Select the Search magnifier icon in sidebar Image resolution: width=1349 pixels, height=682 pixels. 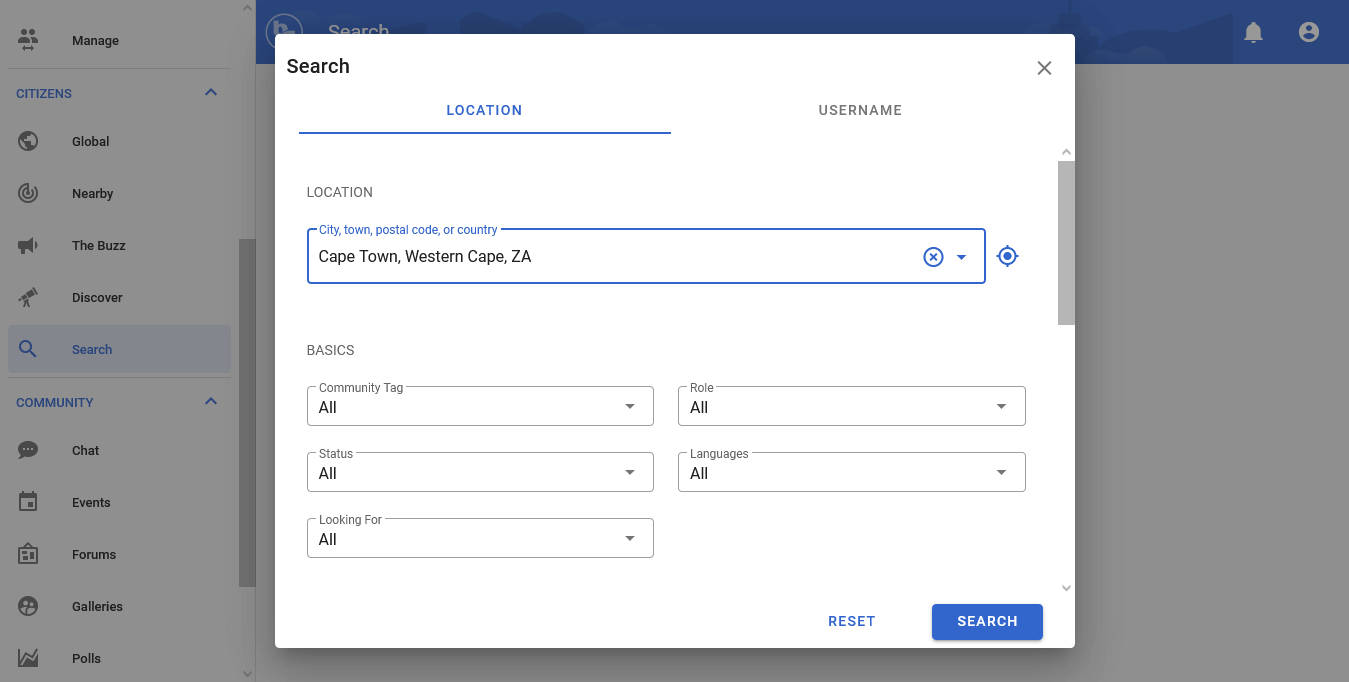[x=28, y=349]
